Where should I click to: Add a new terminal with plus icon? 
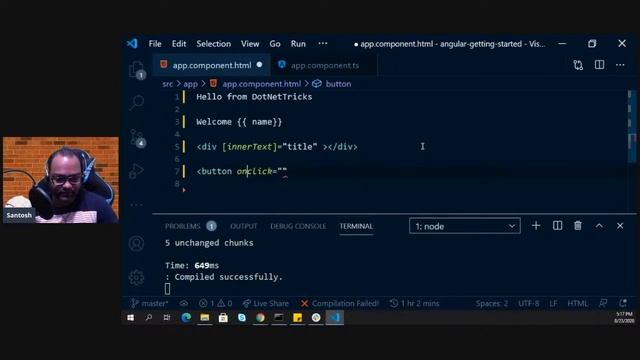tap(536, 226)
